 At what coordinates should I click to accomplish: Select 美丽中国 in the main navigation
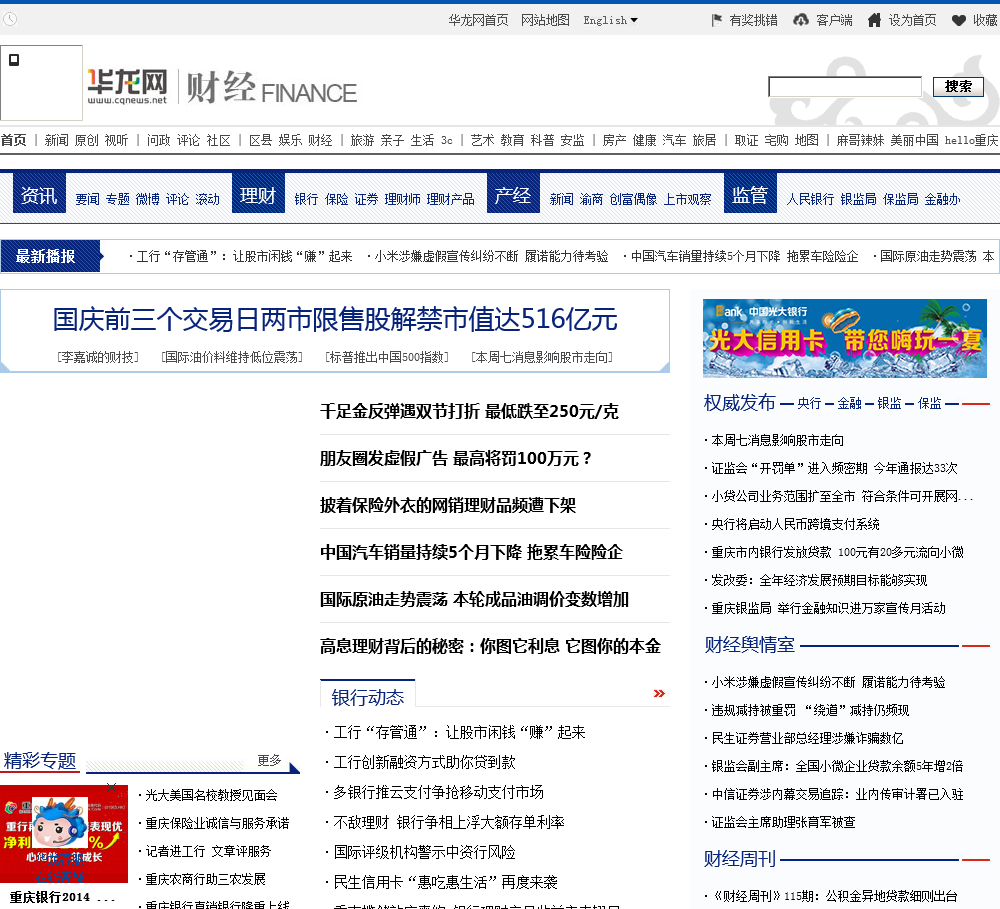914,140
